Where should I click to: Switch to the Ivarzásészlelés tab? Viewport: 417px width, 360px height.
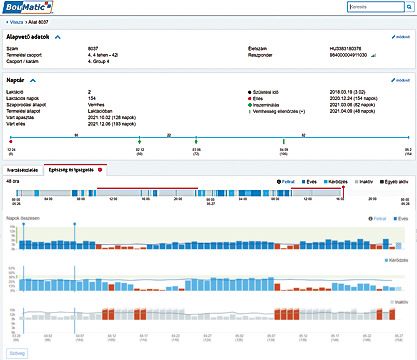[23, 170]
